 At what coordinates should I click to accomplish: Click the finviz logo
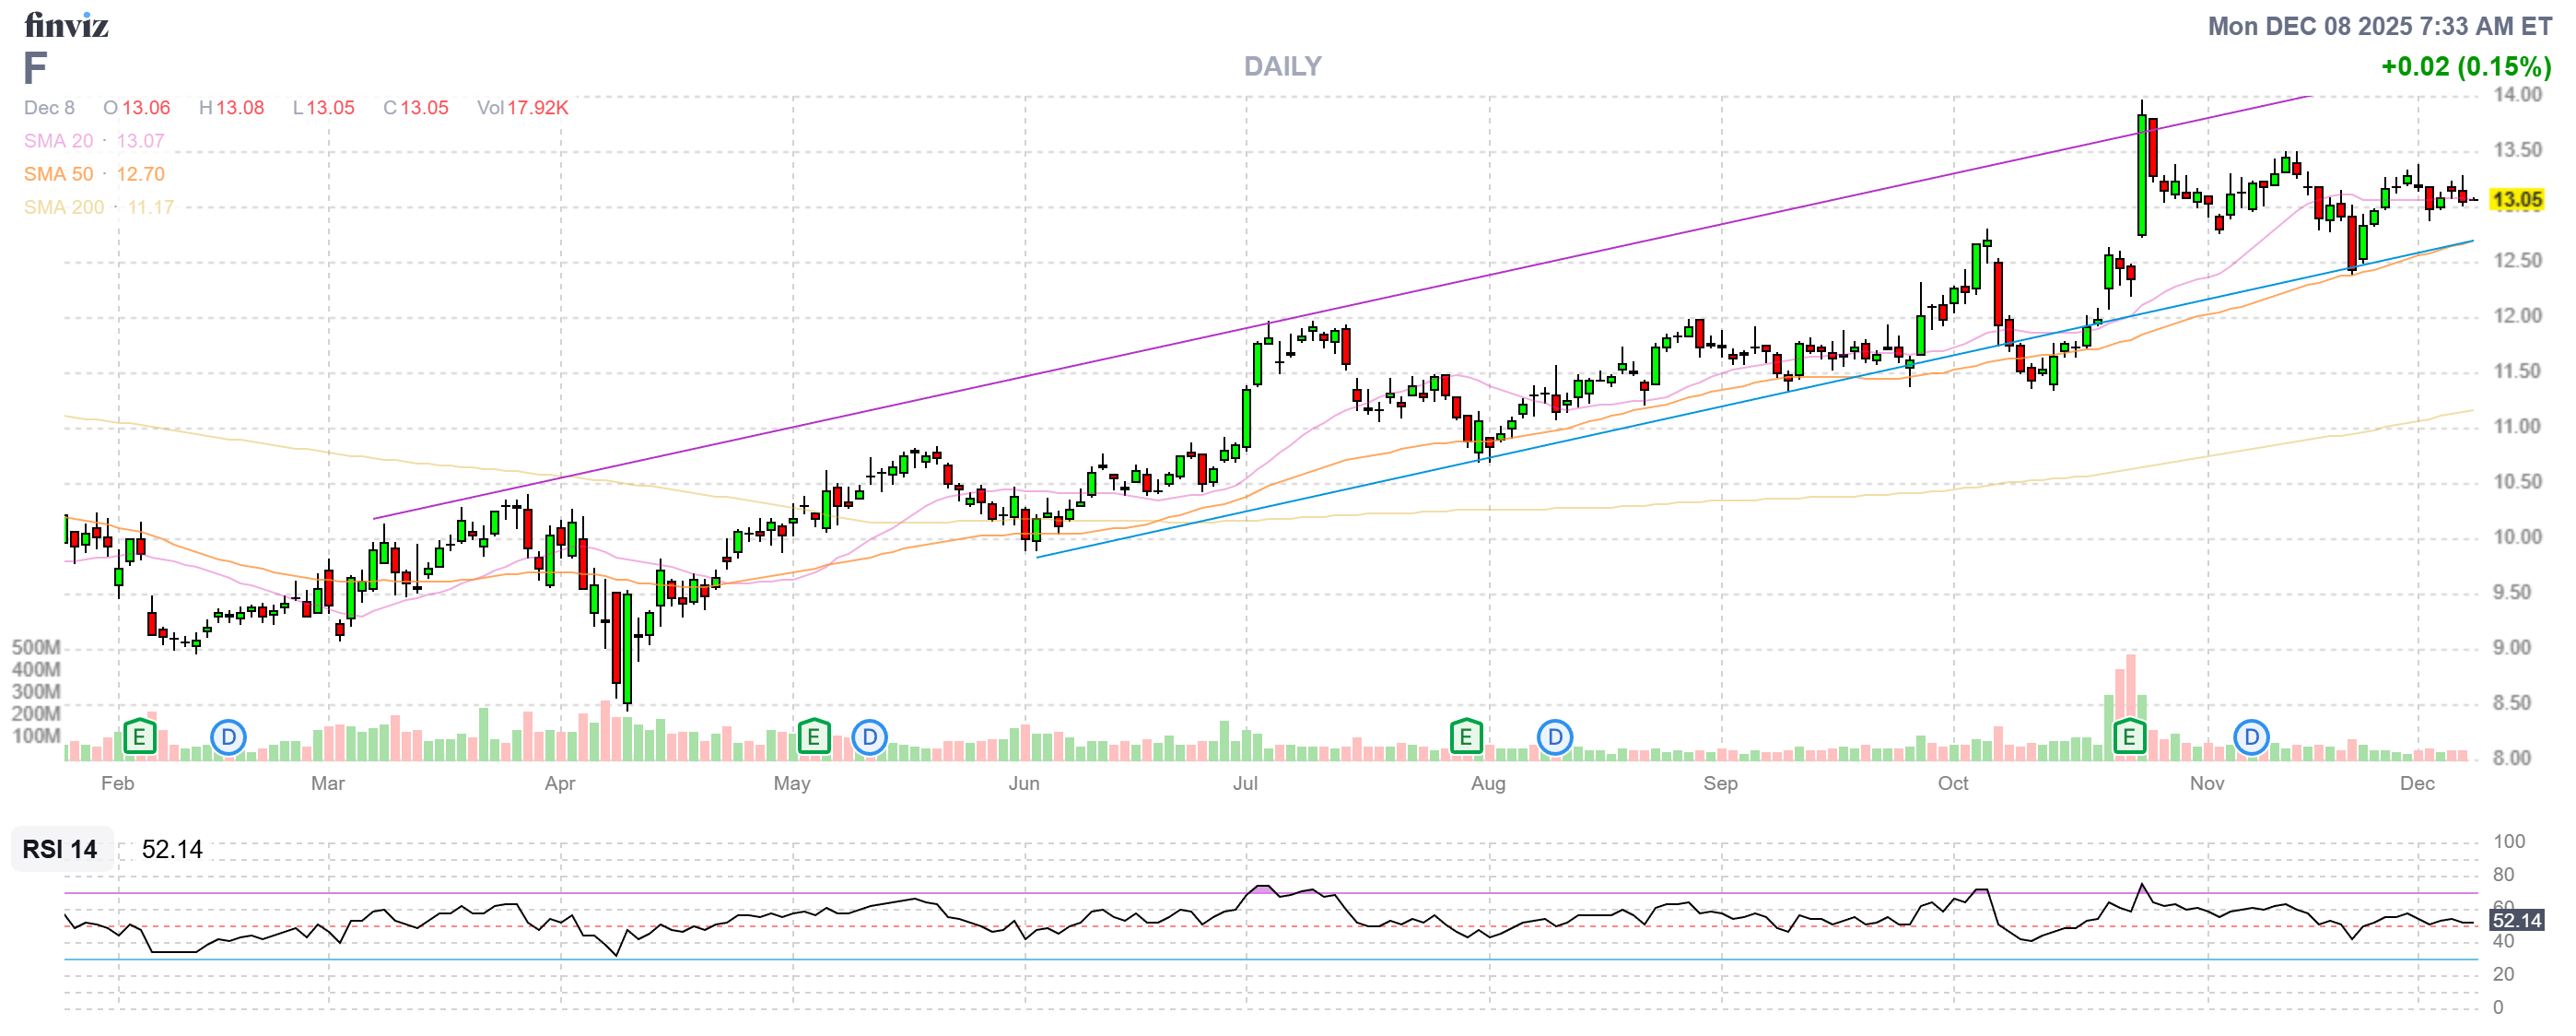(x=66, y=25)
